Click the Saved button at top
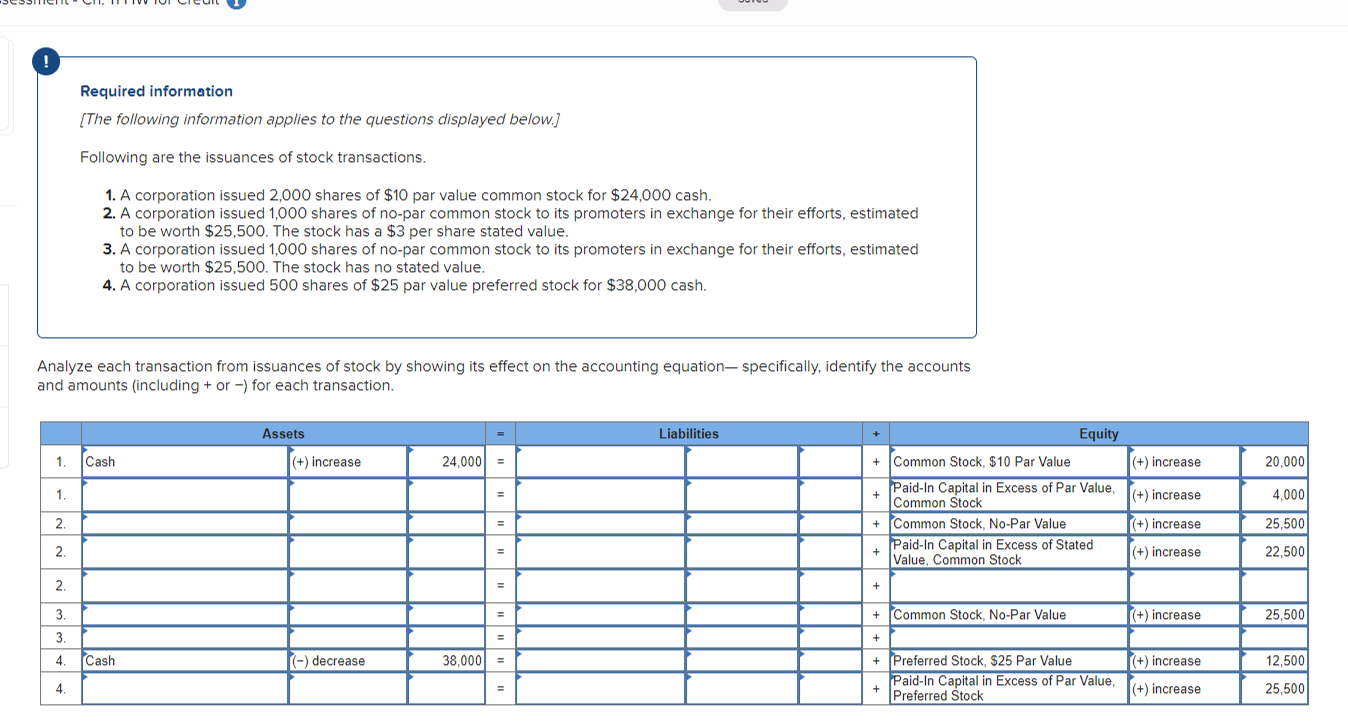This screenshot has width=1348, height=723. point(752,5)
